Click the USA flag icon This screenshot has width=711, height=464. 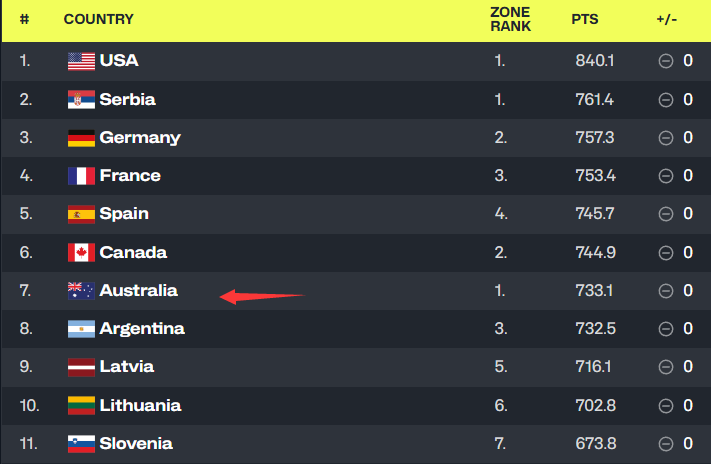81,61
